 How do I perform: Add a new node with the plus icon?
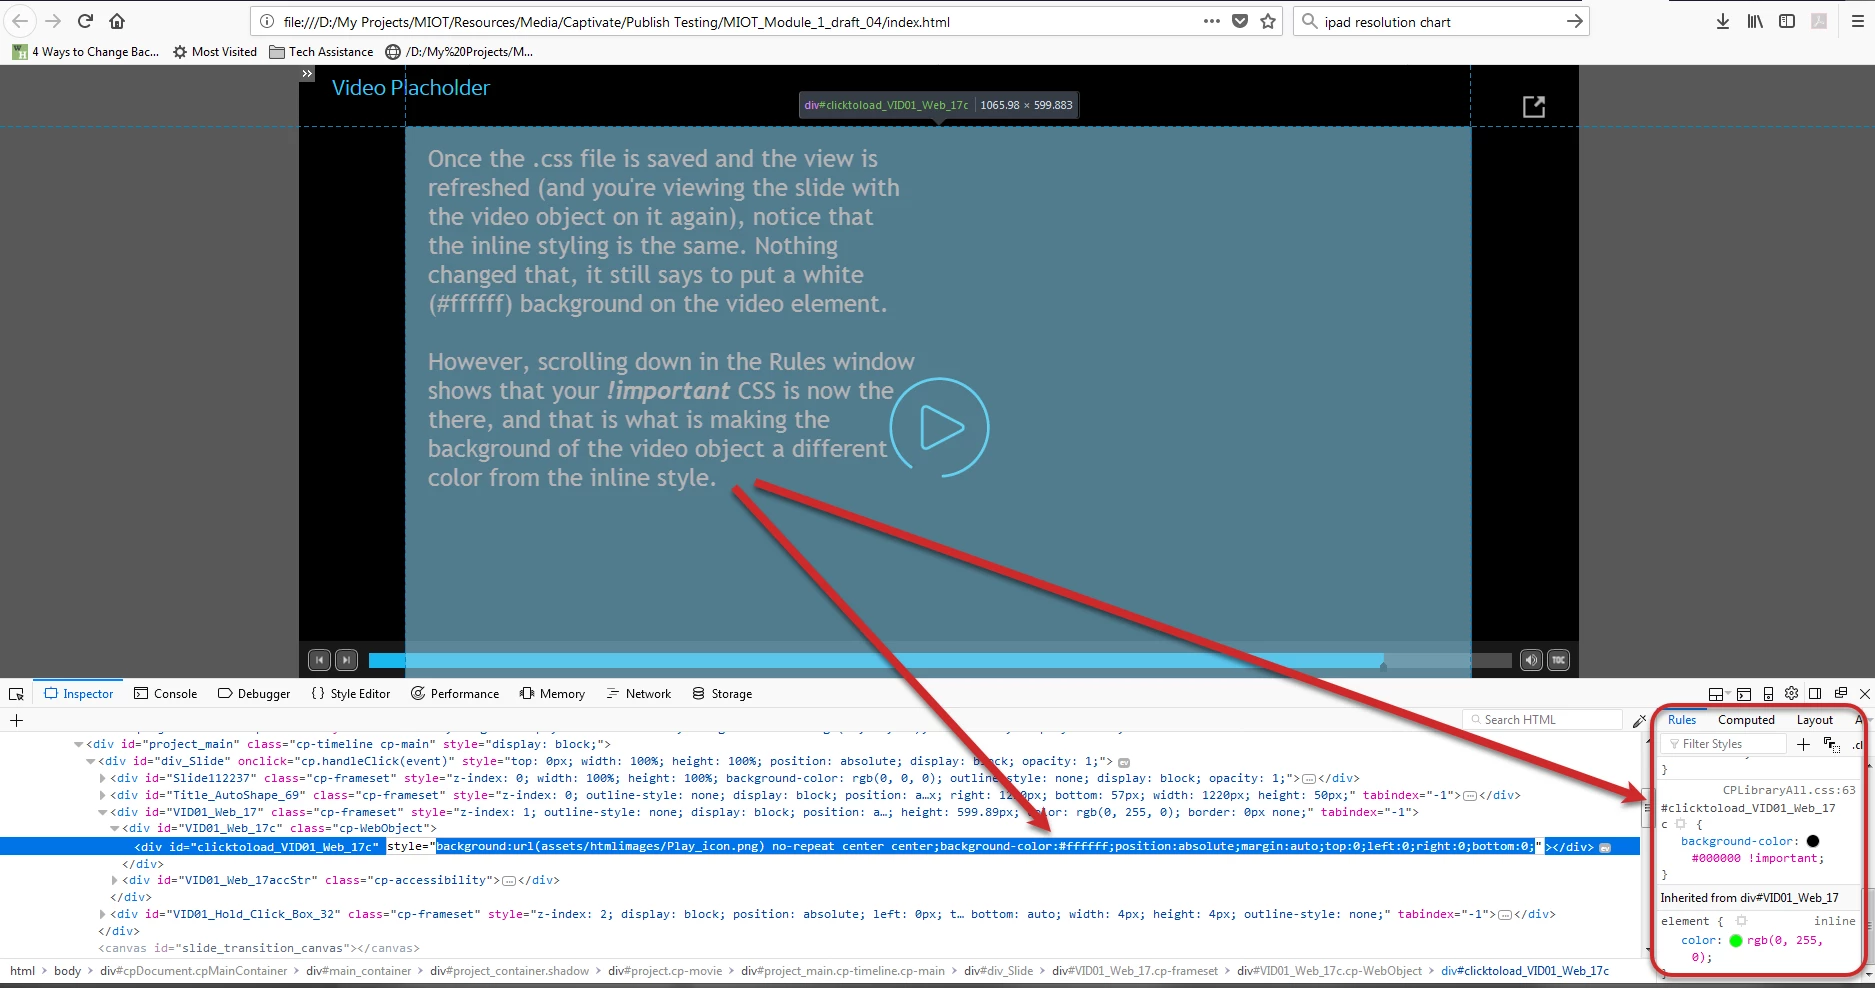[x=16, y=720]
